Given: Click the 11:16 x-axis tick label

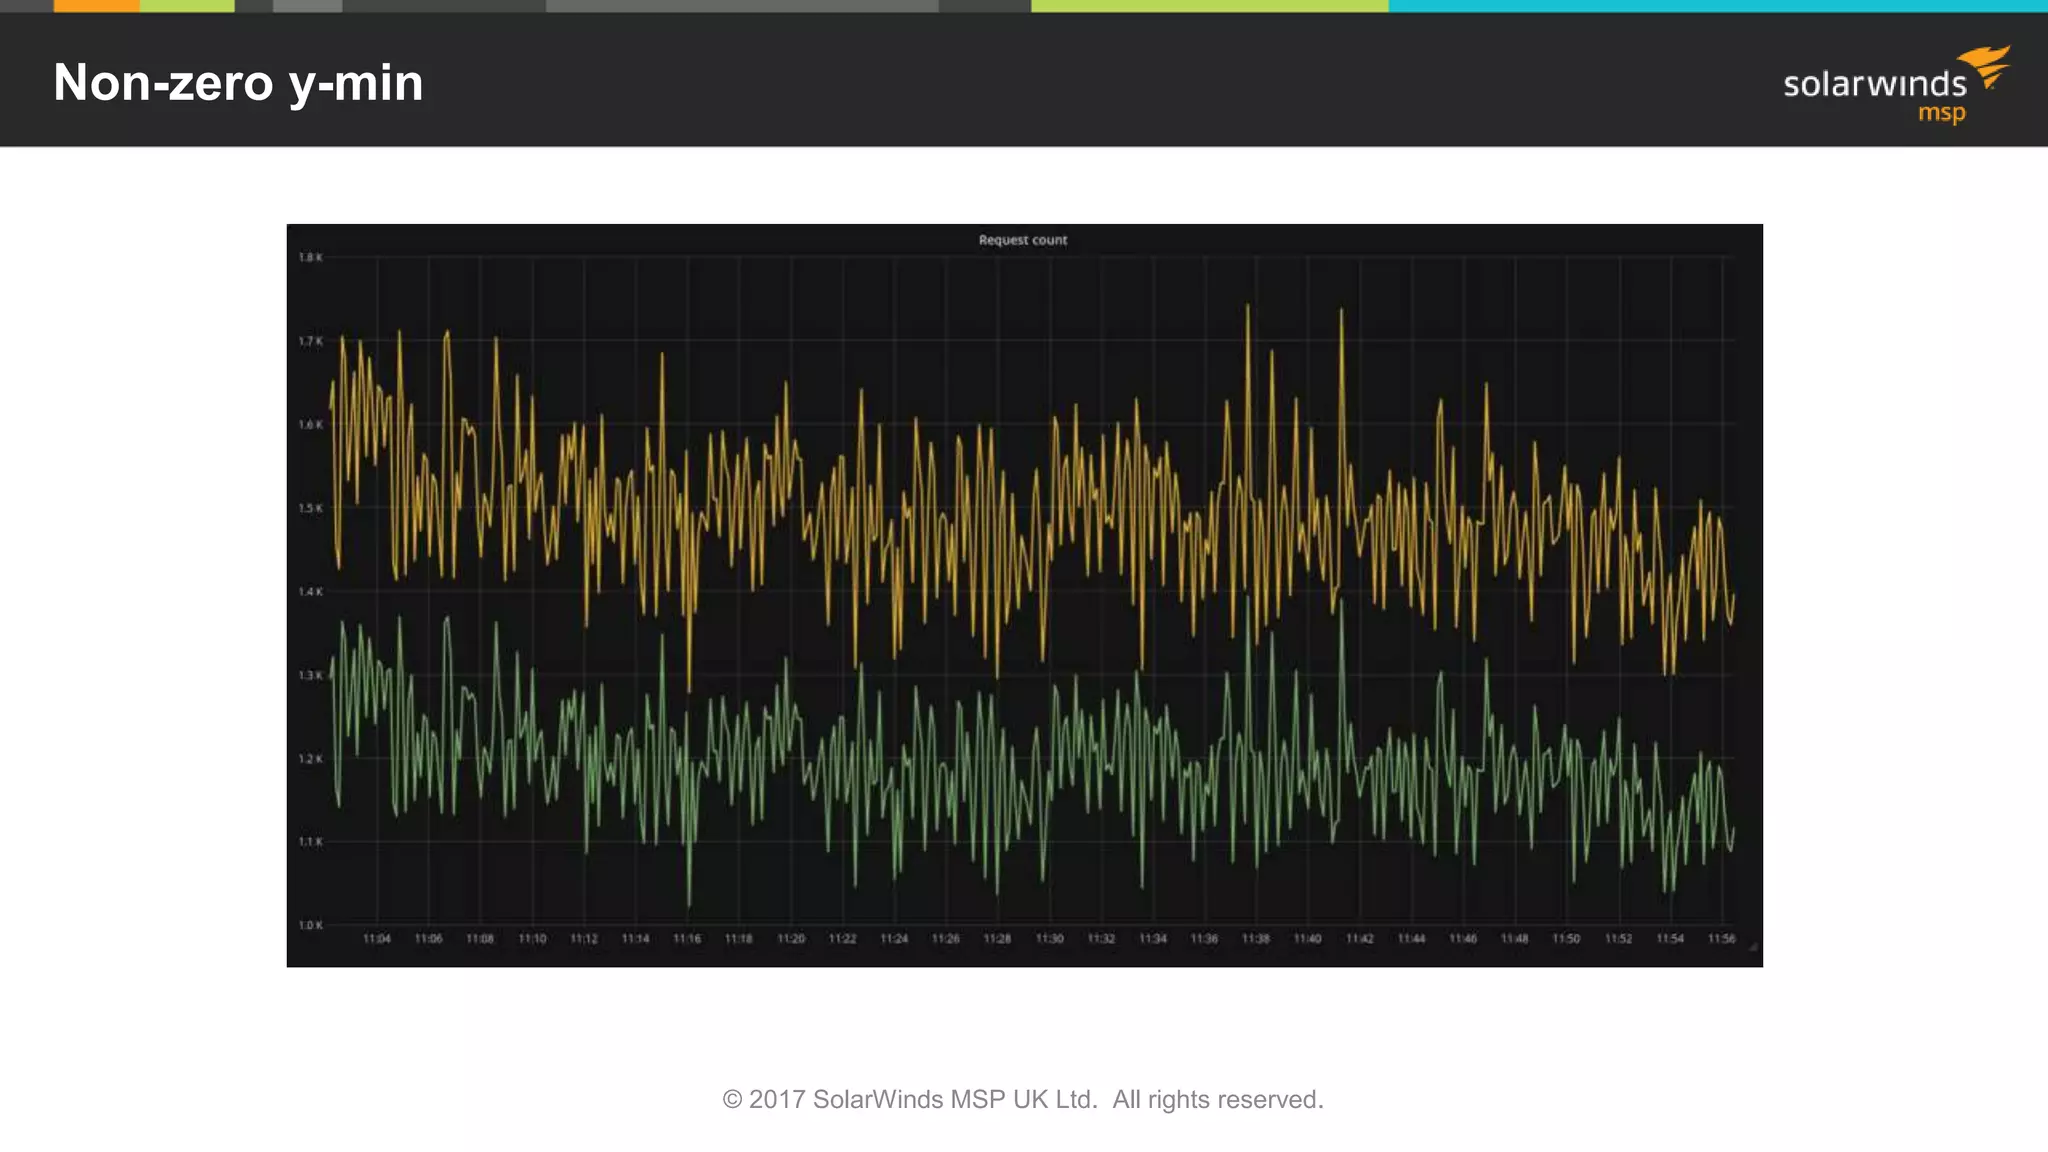Looking at the screenshot, I should pyautogui.click(x=687, y=939).
